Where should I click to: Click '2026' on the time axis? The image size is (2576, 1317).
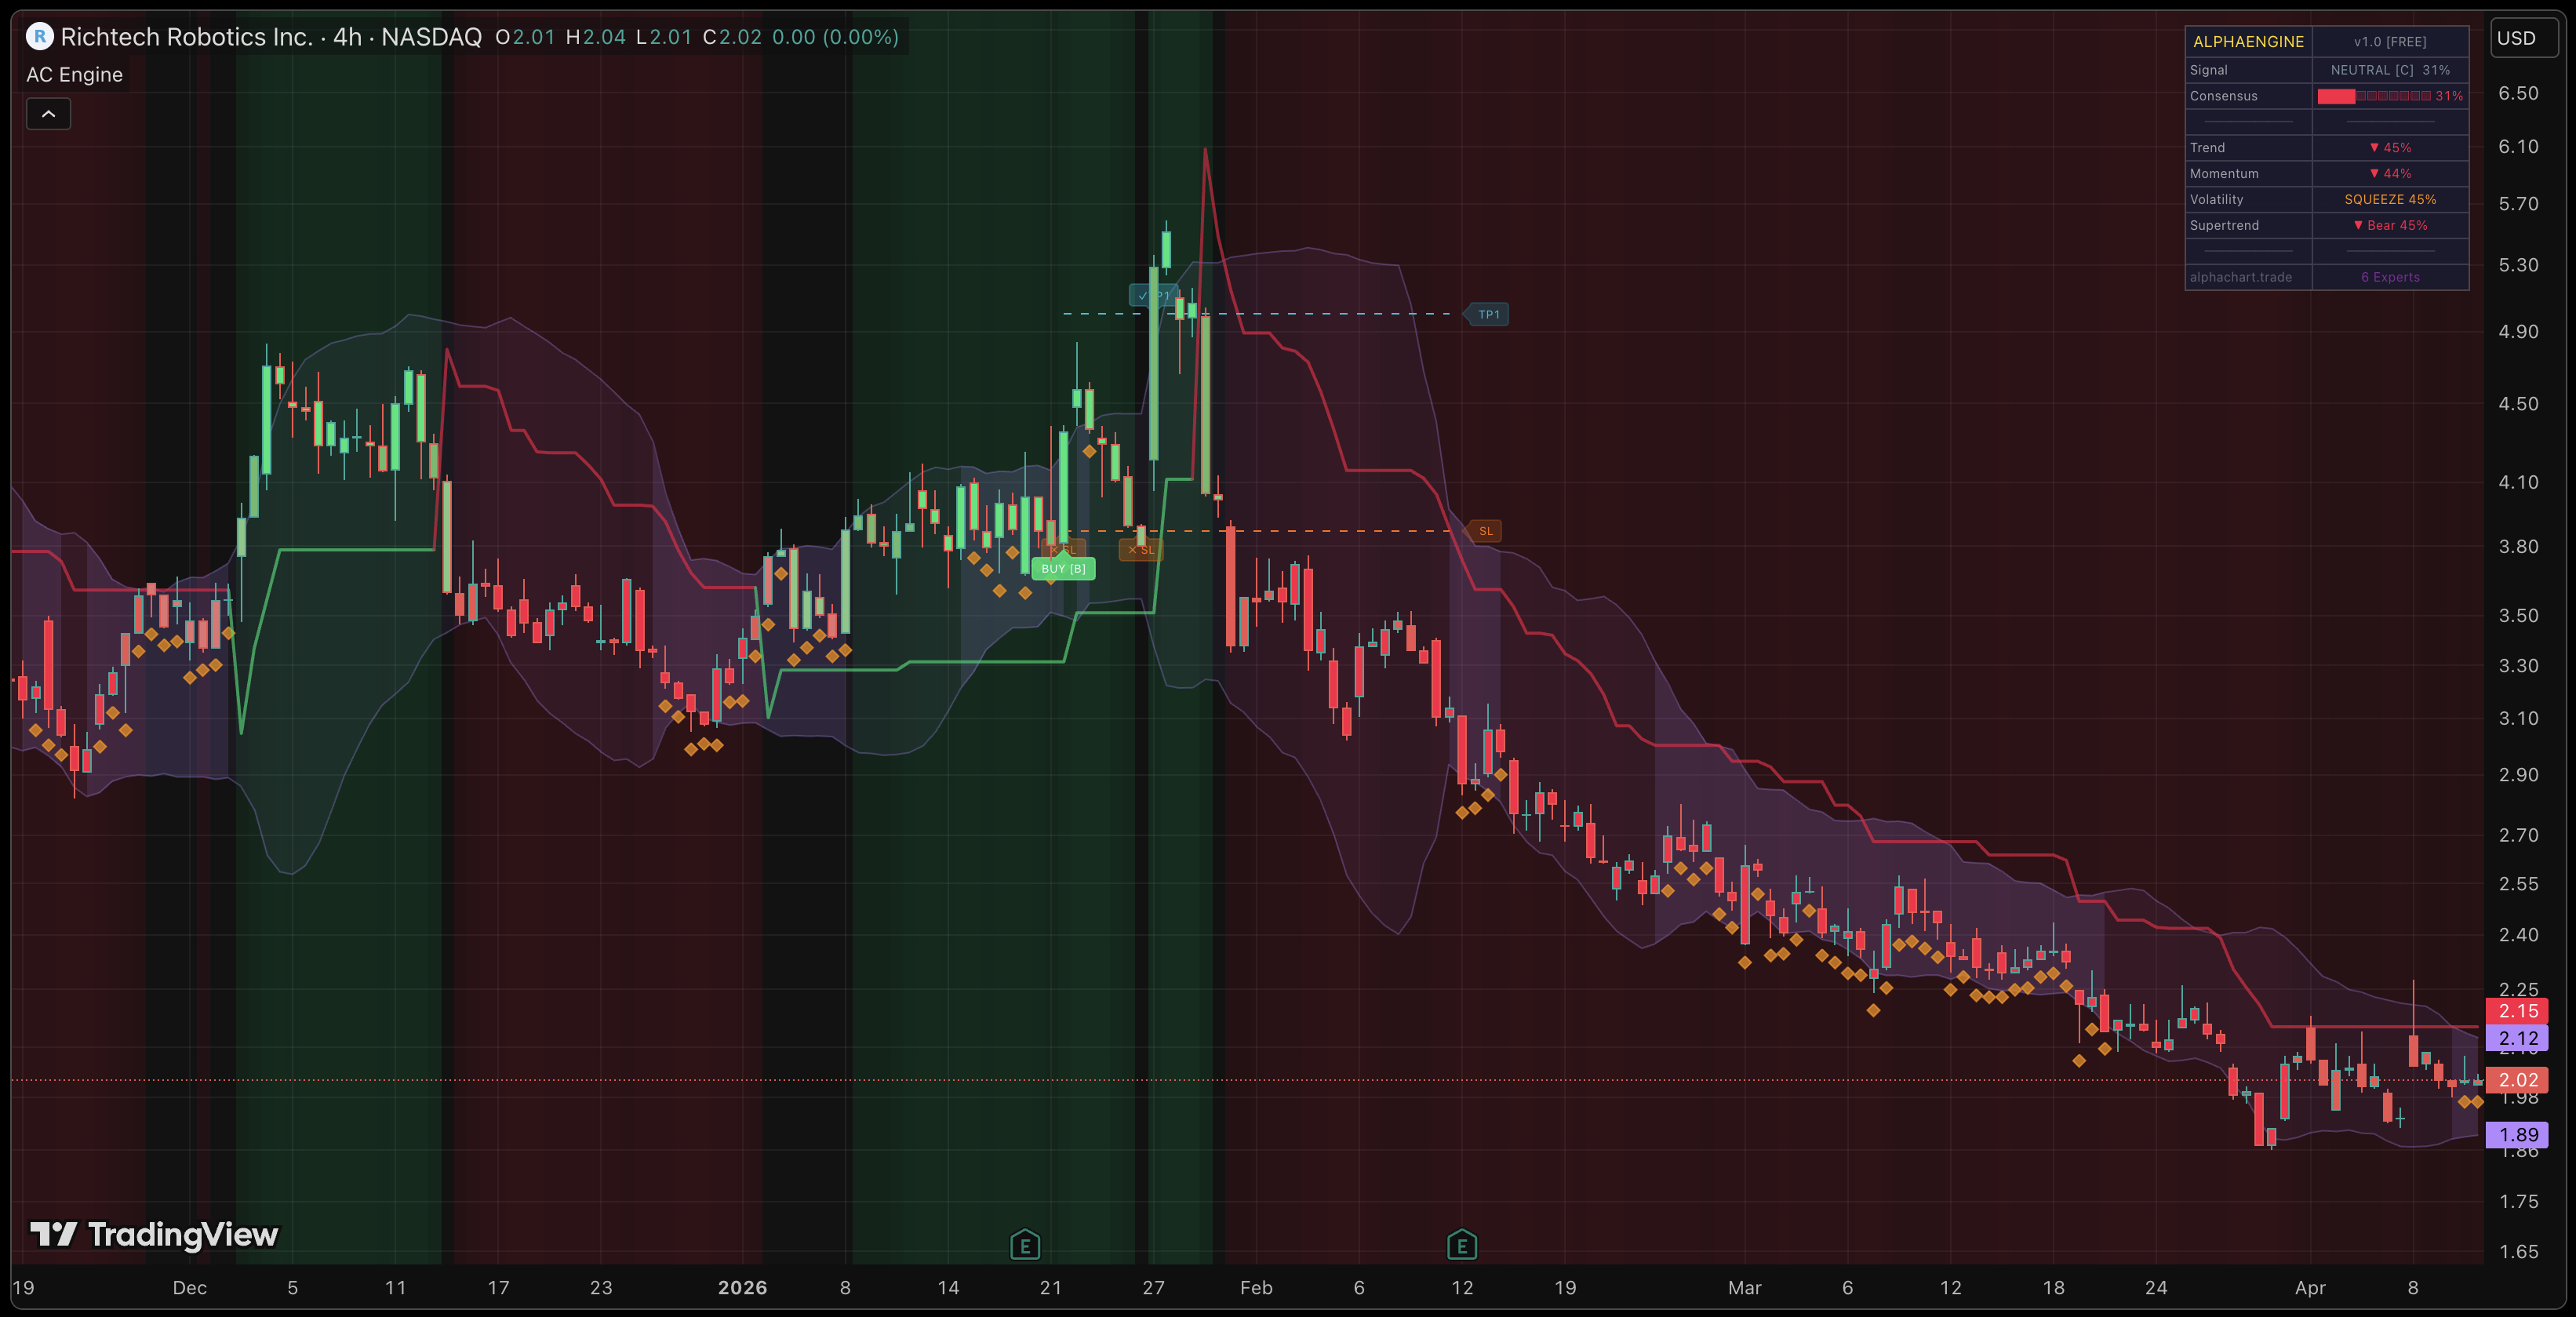pos(742,1288)
